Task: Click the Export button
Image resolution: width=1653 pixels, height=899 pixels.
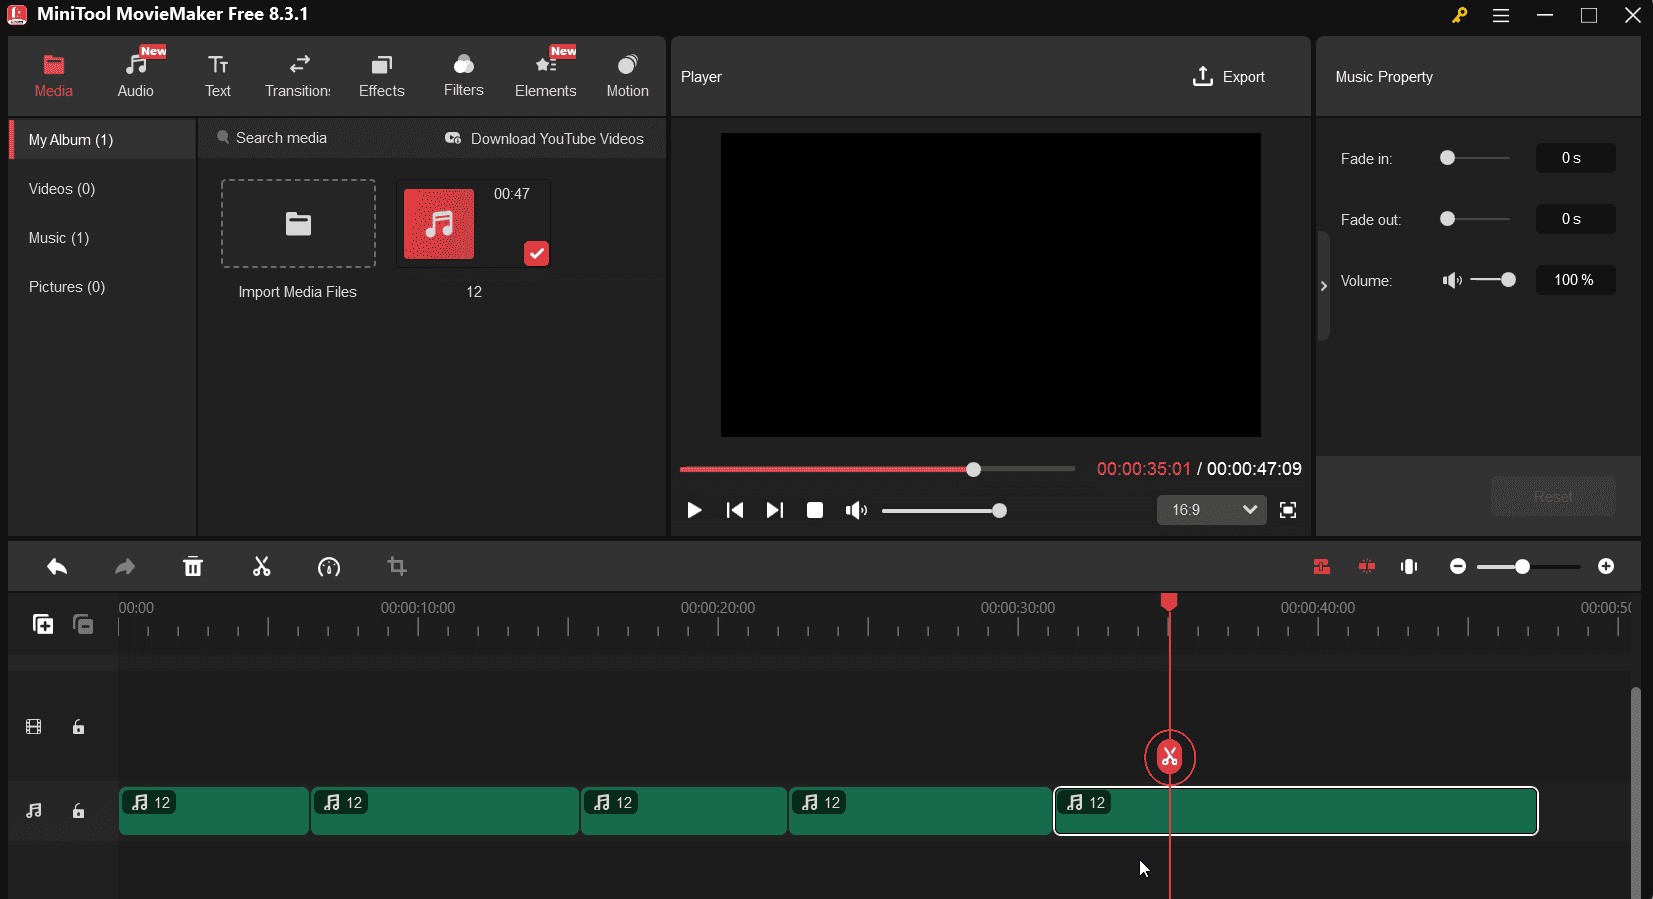Action: 1229,77
